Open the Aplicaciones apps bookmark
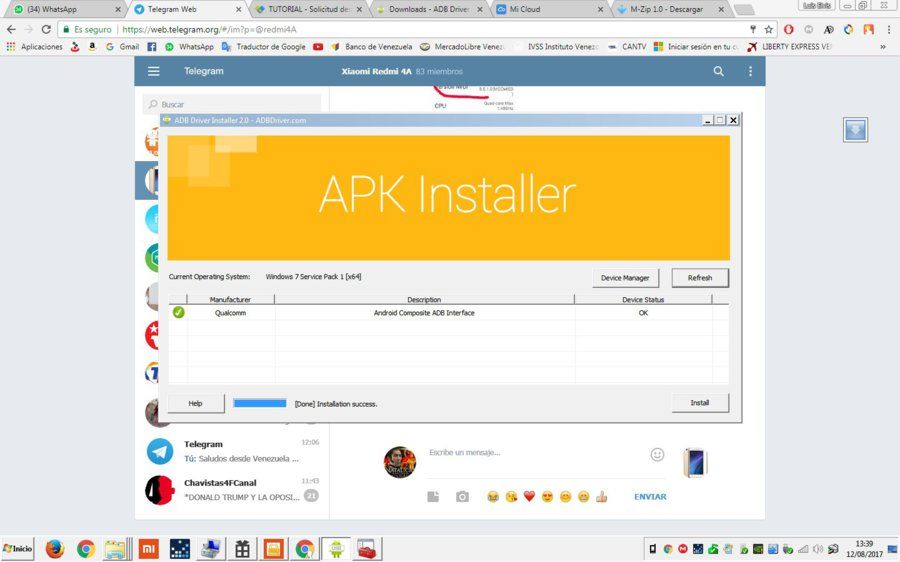The width and height of the screenshot is (900, 562). point(34,46)
